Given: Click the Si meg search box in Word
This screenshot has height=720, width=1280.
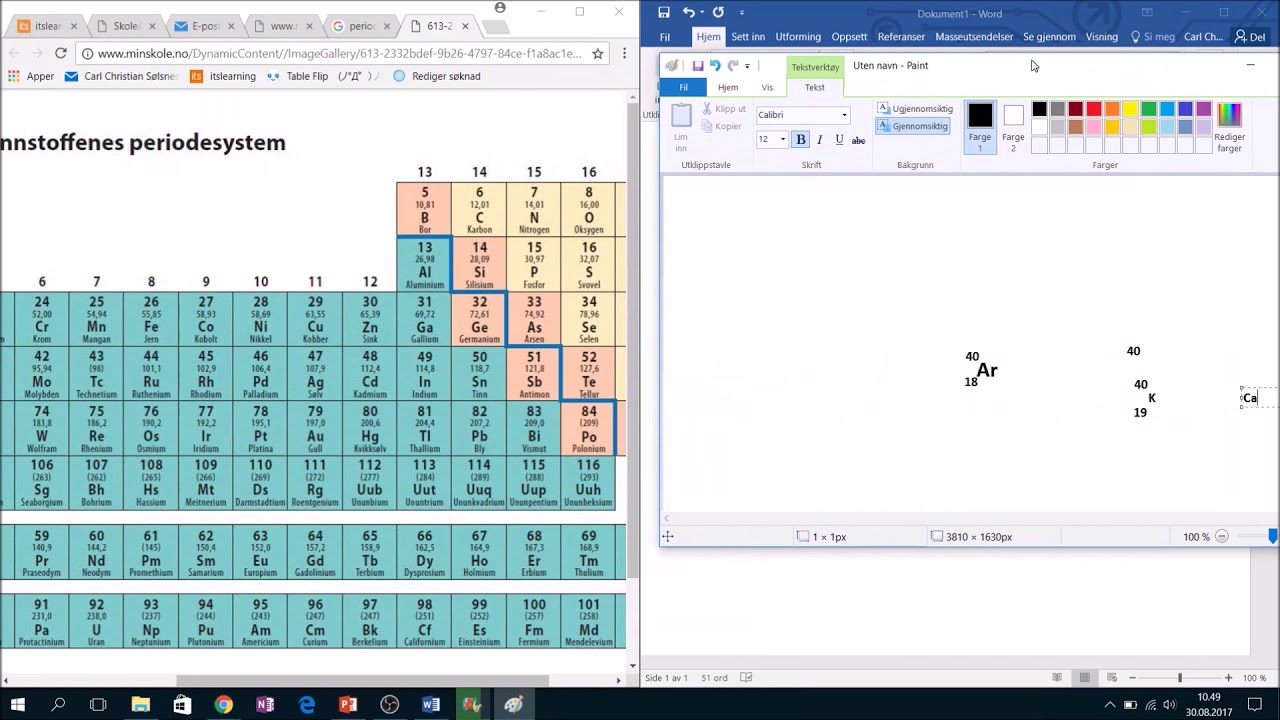Looking at the screenshot, I should [x=1152, y=37].
